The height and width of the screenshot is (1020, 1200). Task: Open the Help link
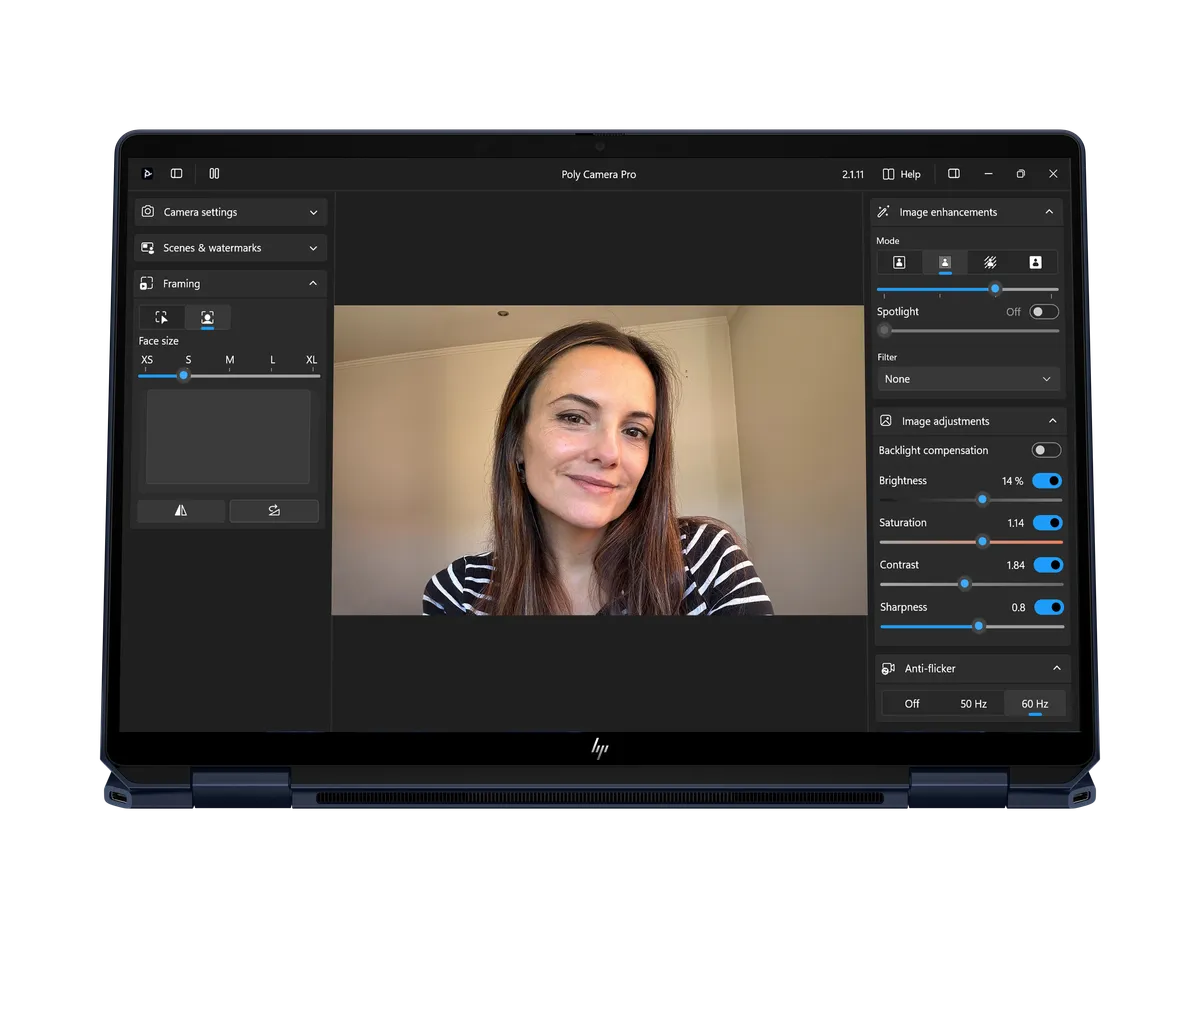point(902,174)
